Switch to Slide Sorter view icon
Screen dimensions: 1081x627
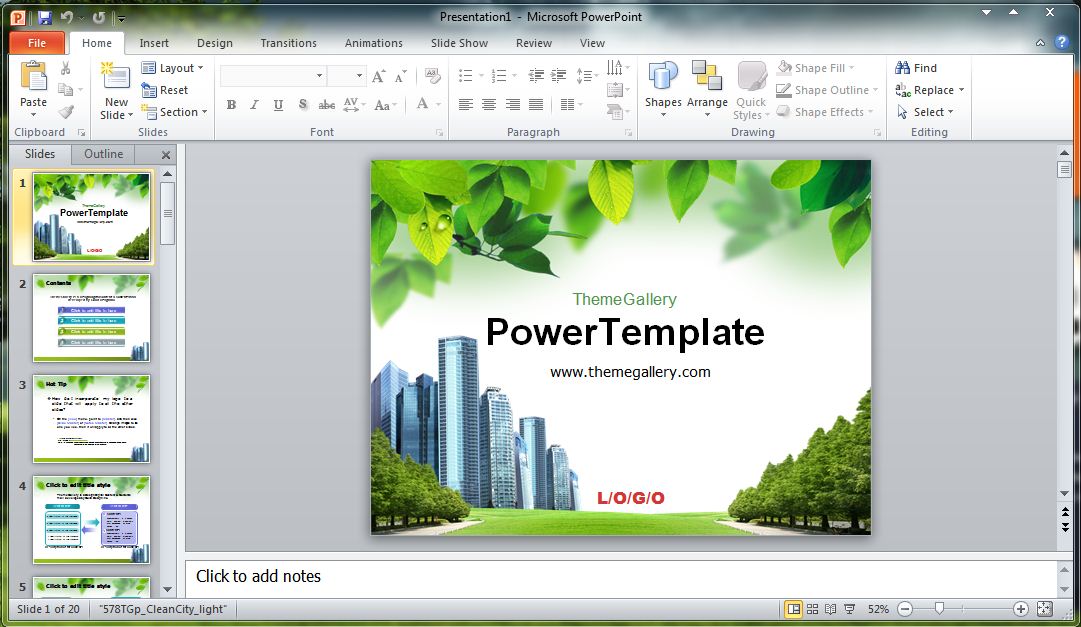811,608
